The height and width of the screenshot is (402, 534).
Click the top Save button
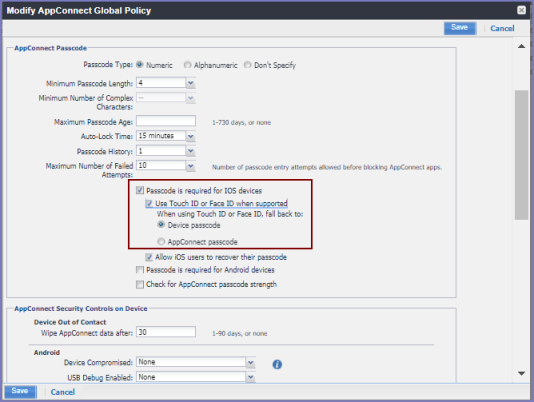459,28
